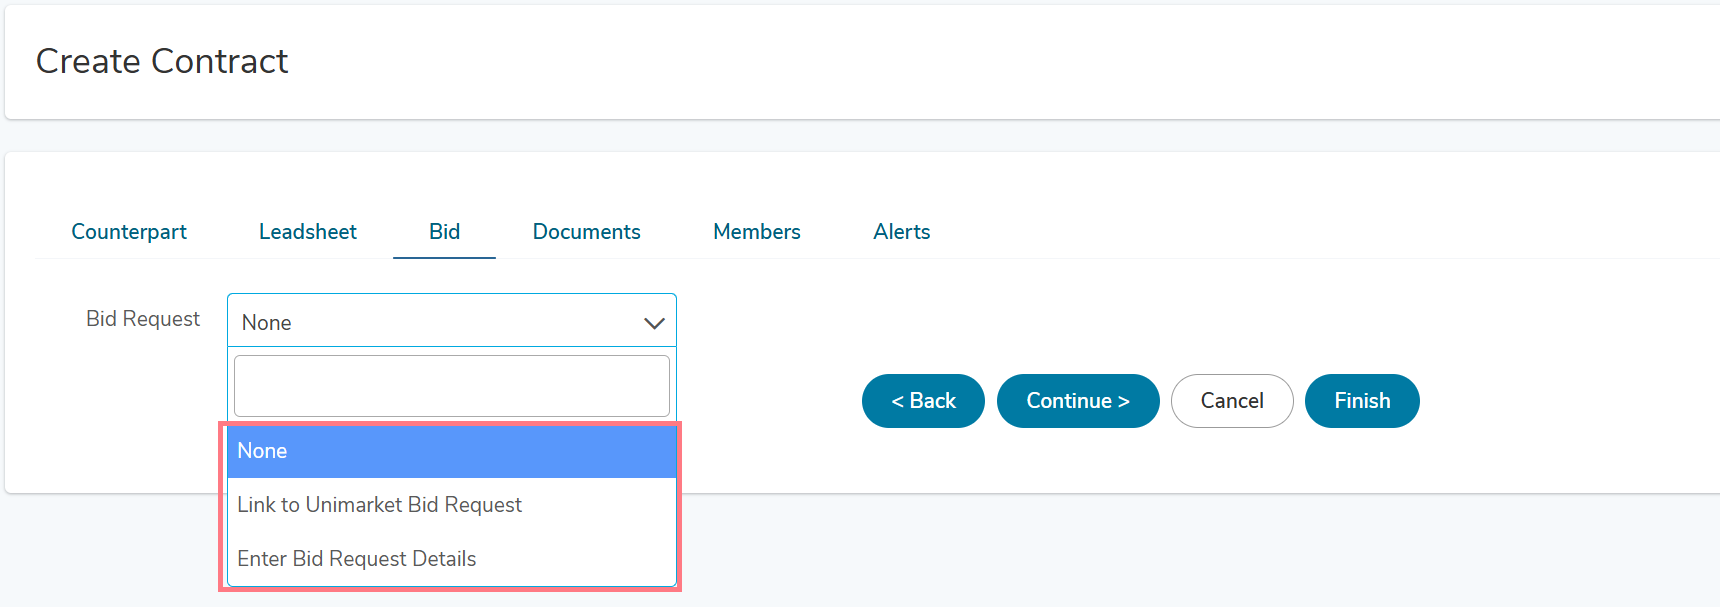1720x607 pixels.
Task: Click the chevron arrow on Bid Request dropdown
Action: pyautogui.click(x=654, y=323)
